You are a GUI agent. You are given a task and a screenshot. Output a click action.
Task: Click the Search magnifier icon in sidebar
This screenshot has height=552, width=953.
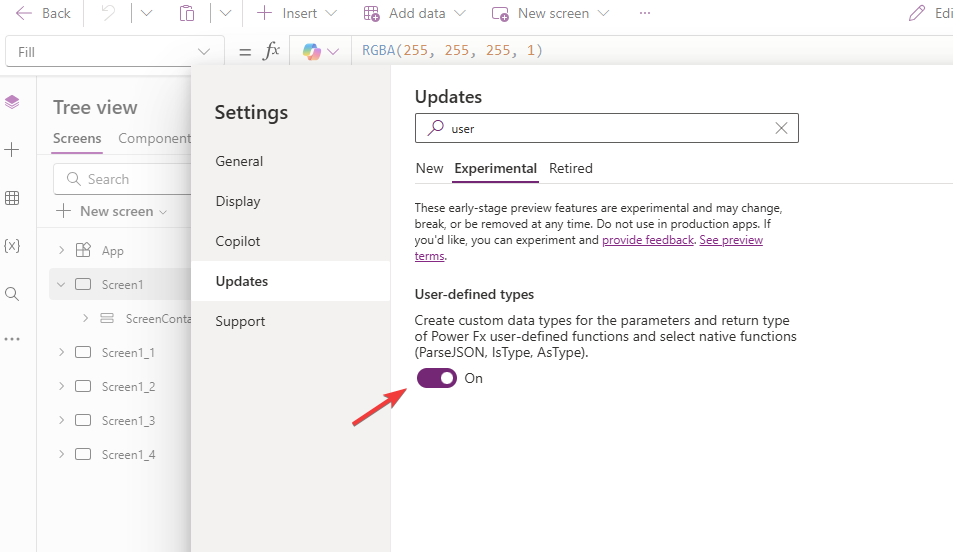tap(12, 293)
